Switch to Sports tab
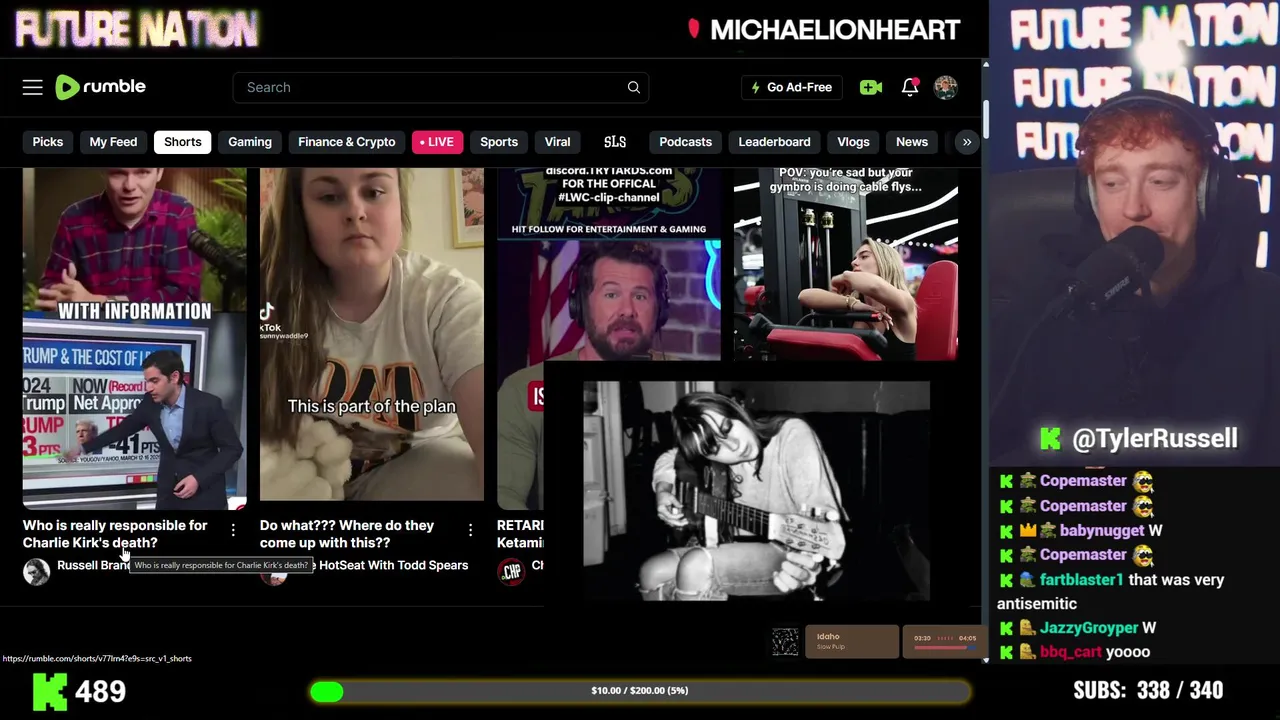The image size is (1280, 720). click(x=499, y=142)
